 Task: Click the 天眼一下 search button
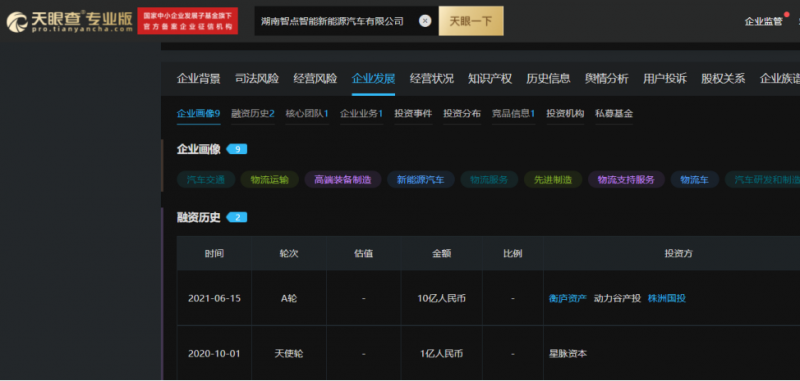[x=471, y=21]
